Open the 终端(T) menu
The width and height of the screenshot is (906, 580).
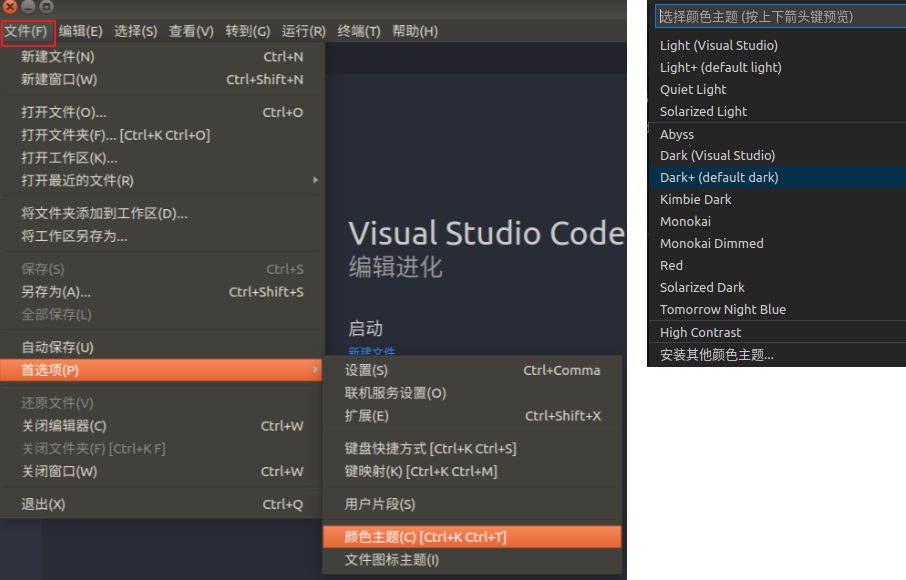[x=359, y=31]
